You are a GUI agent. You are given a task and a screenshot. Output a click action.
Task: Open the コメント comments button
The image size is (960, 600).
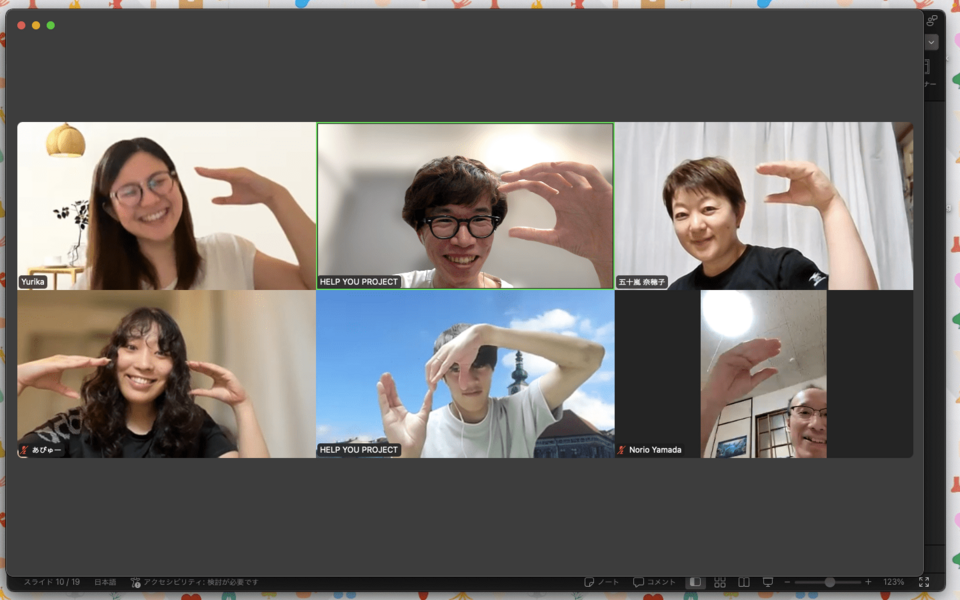(x=654, y=582)
